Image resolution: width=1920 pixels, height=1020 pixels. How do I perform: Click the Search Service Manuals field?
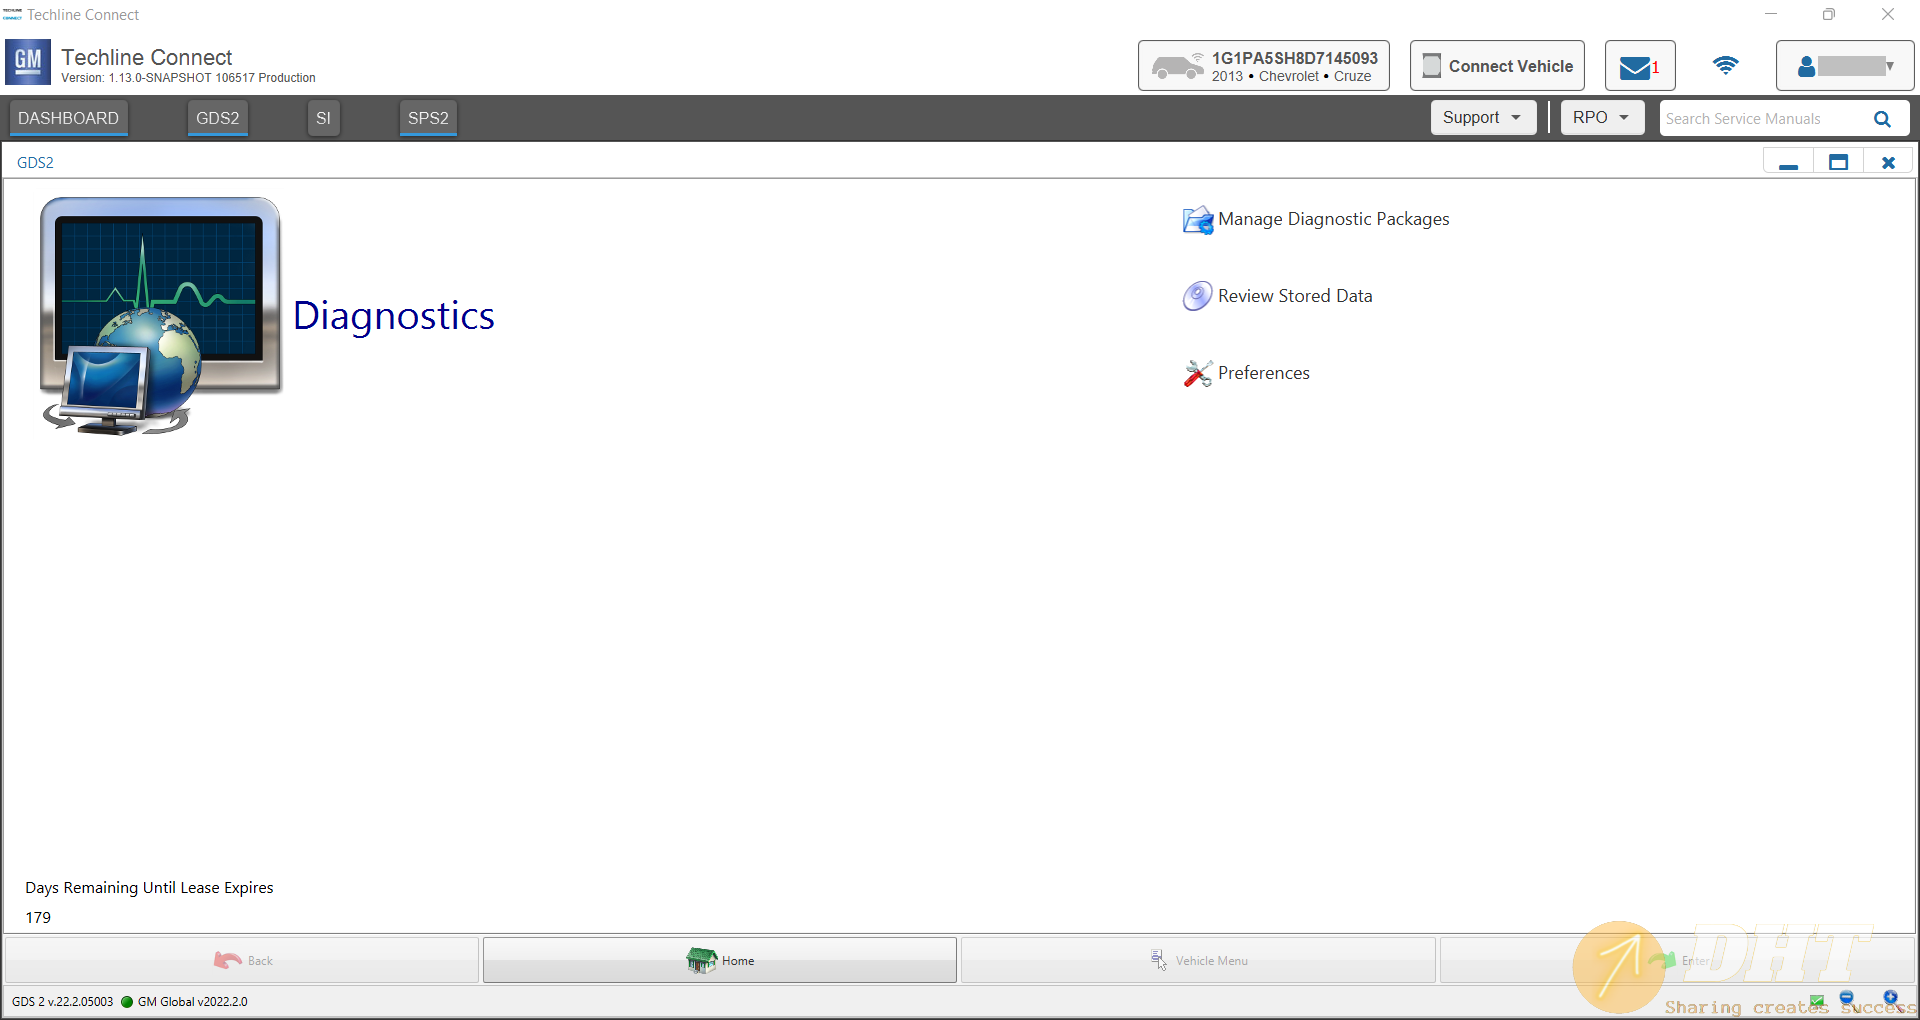[1760, 119]
